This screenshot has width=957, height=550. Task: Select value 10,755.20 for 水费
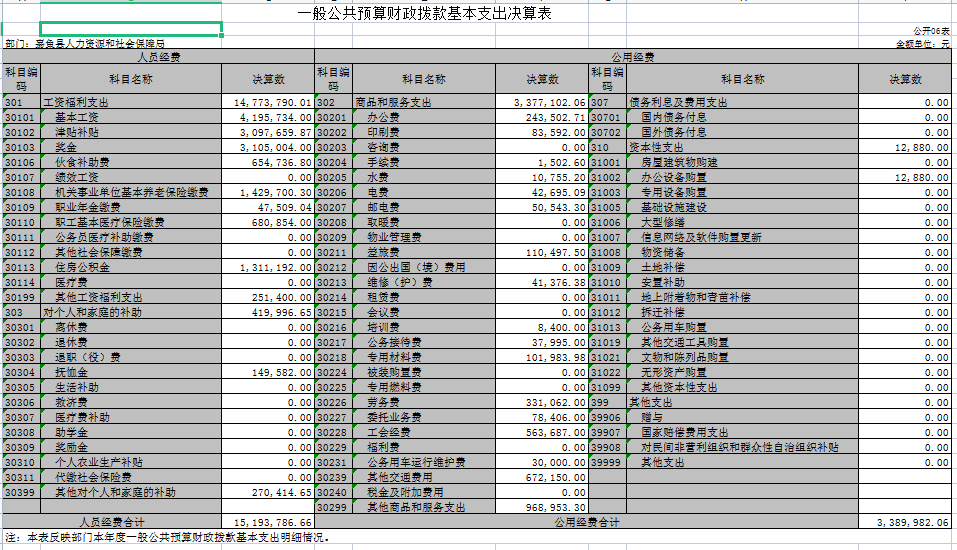pos(542,177)
